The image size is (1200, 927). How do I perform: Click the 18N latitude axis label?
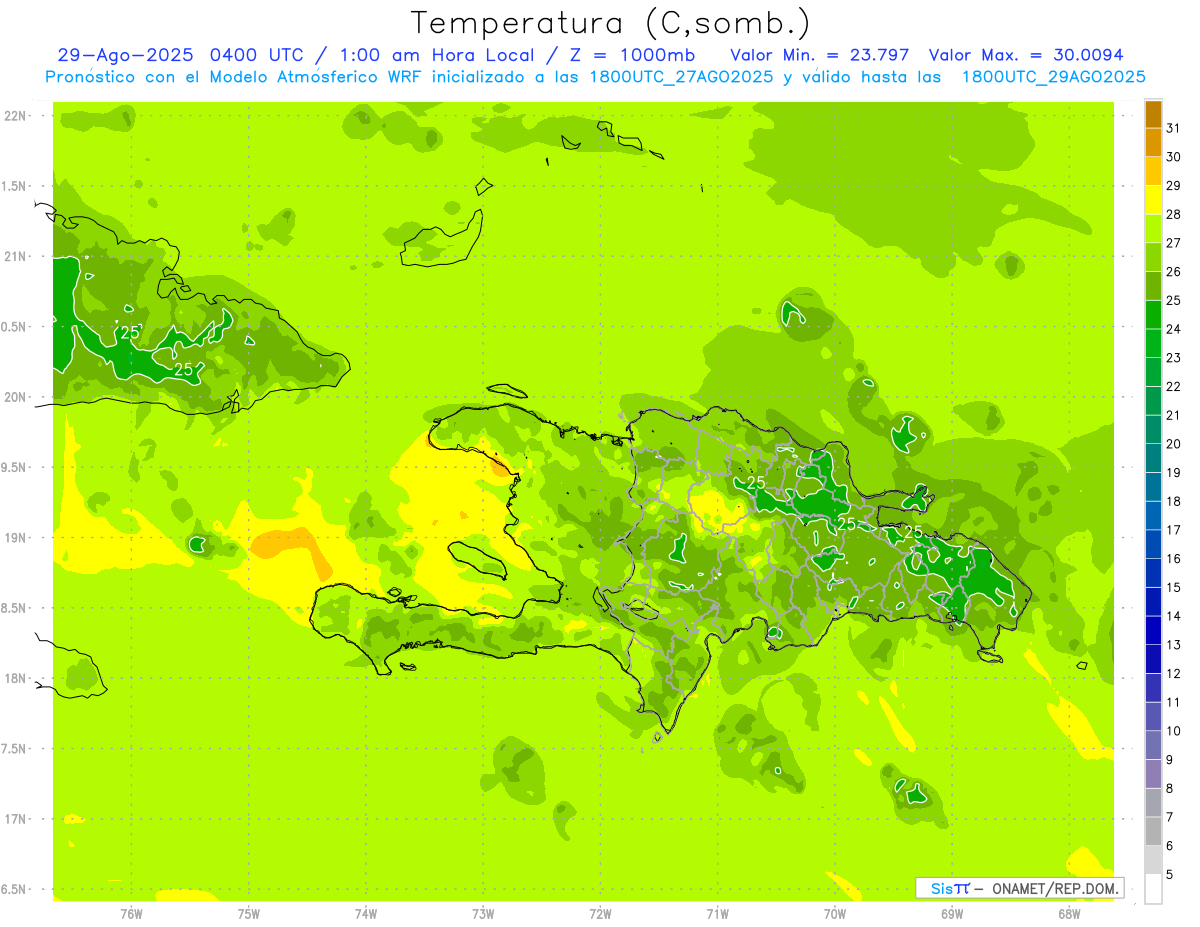[x=14, y=679]
